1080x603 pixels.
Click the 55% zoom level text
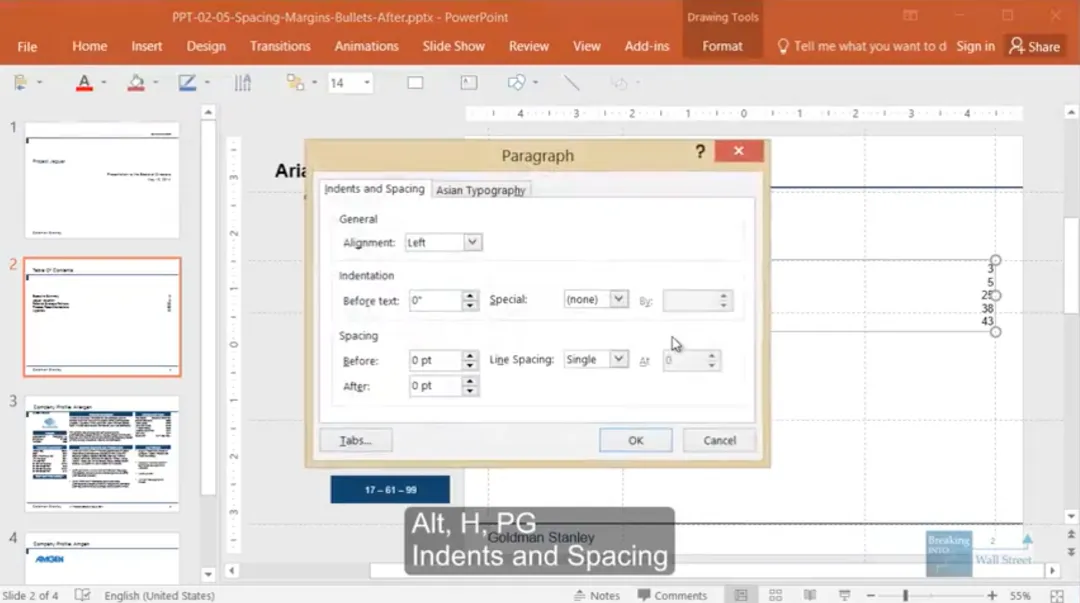1020,595
